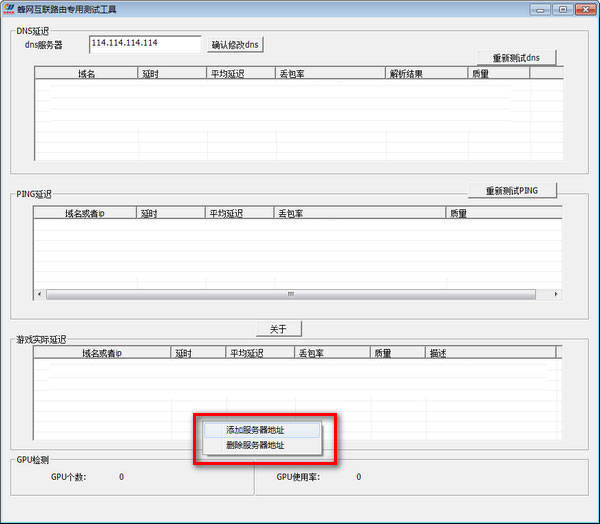600x524 pixels.
Task: Click the 重新测试PING button
Action: point(511,191)
